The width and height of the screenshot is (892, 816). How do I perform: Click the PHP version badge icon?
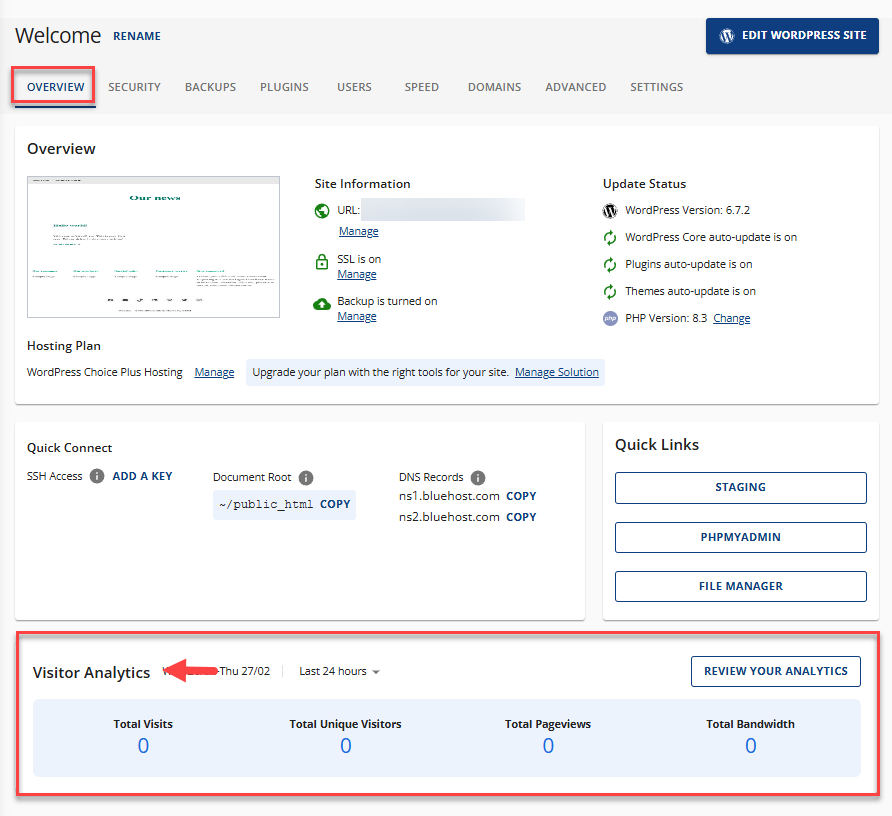tap(610, 319)
